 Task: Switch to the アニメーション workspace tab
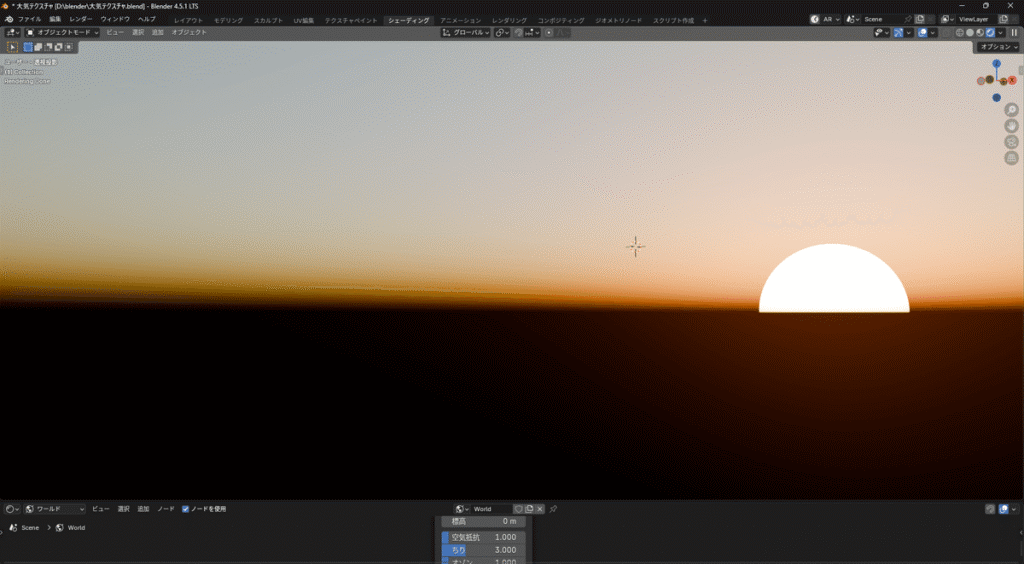460,20
